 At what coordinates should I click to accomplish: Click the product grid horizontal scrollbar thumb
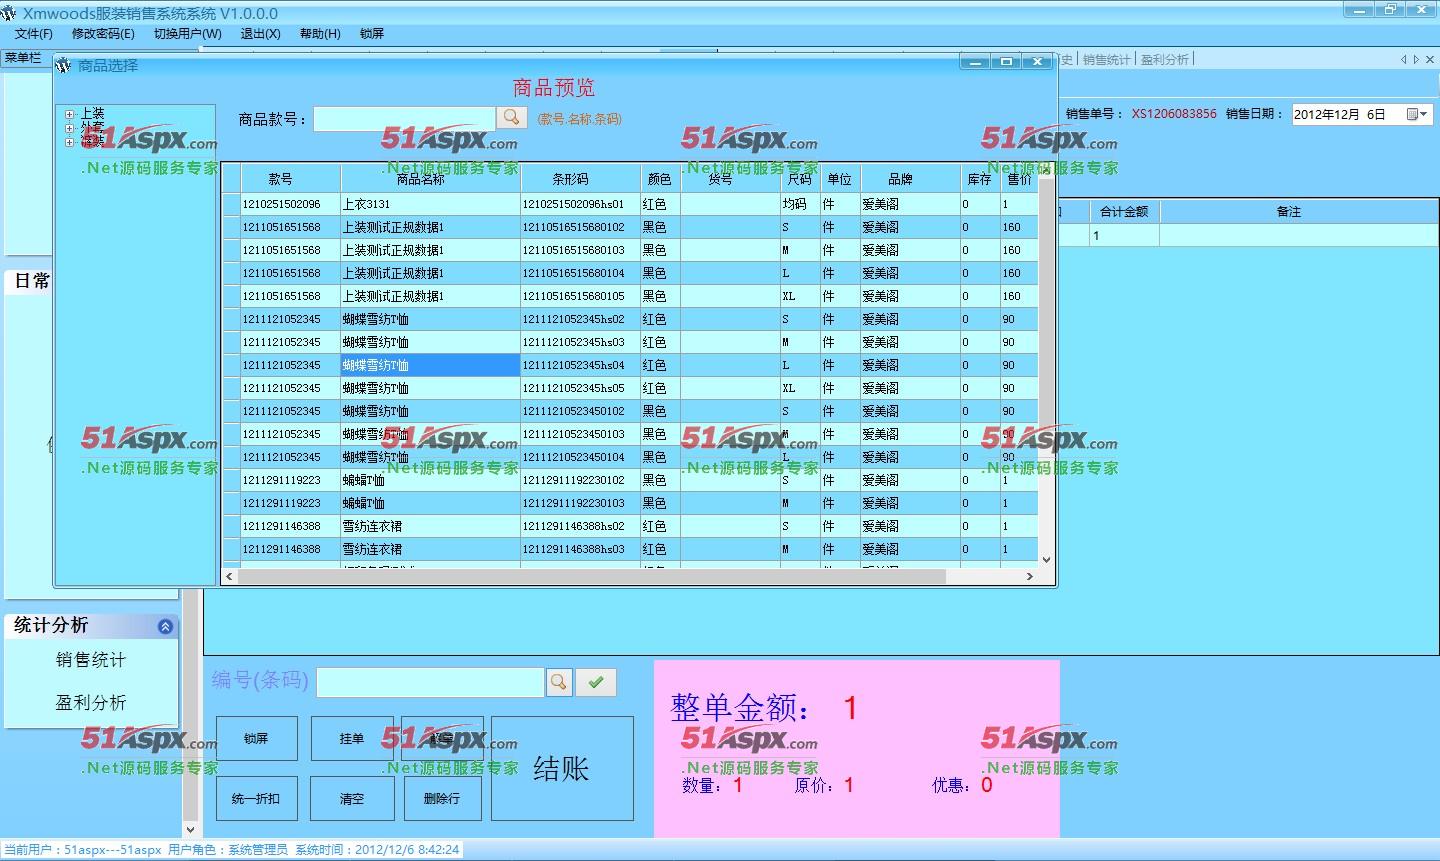[x=591, y=576]
